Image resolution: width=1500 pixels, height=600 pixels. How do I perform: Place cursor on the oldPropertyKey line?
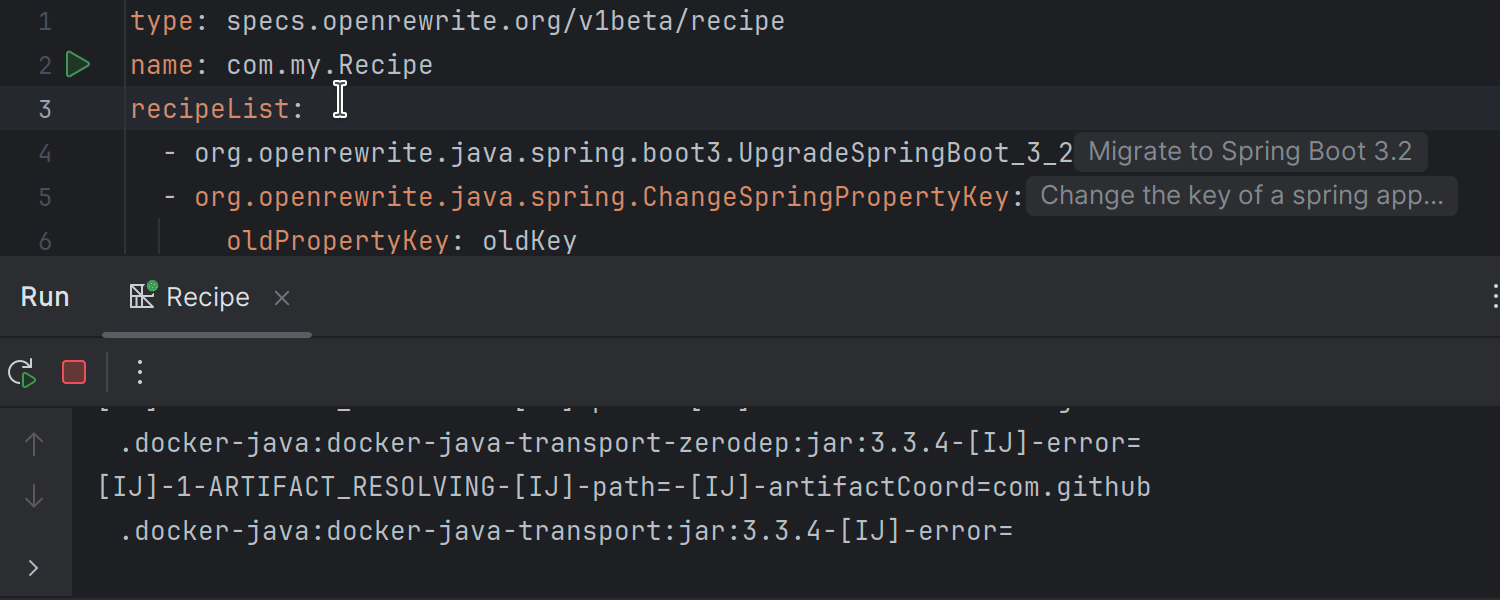click(x=400, y=241)
